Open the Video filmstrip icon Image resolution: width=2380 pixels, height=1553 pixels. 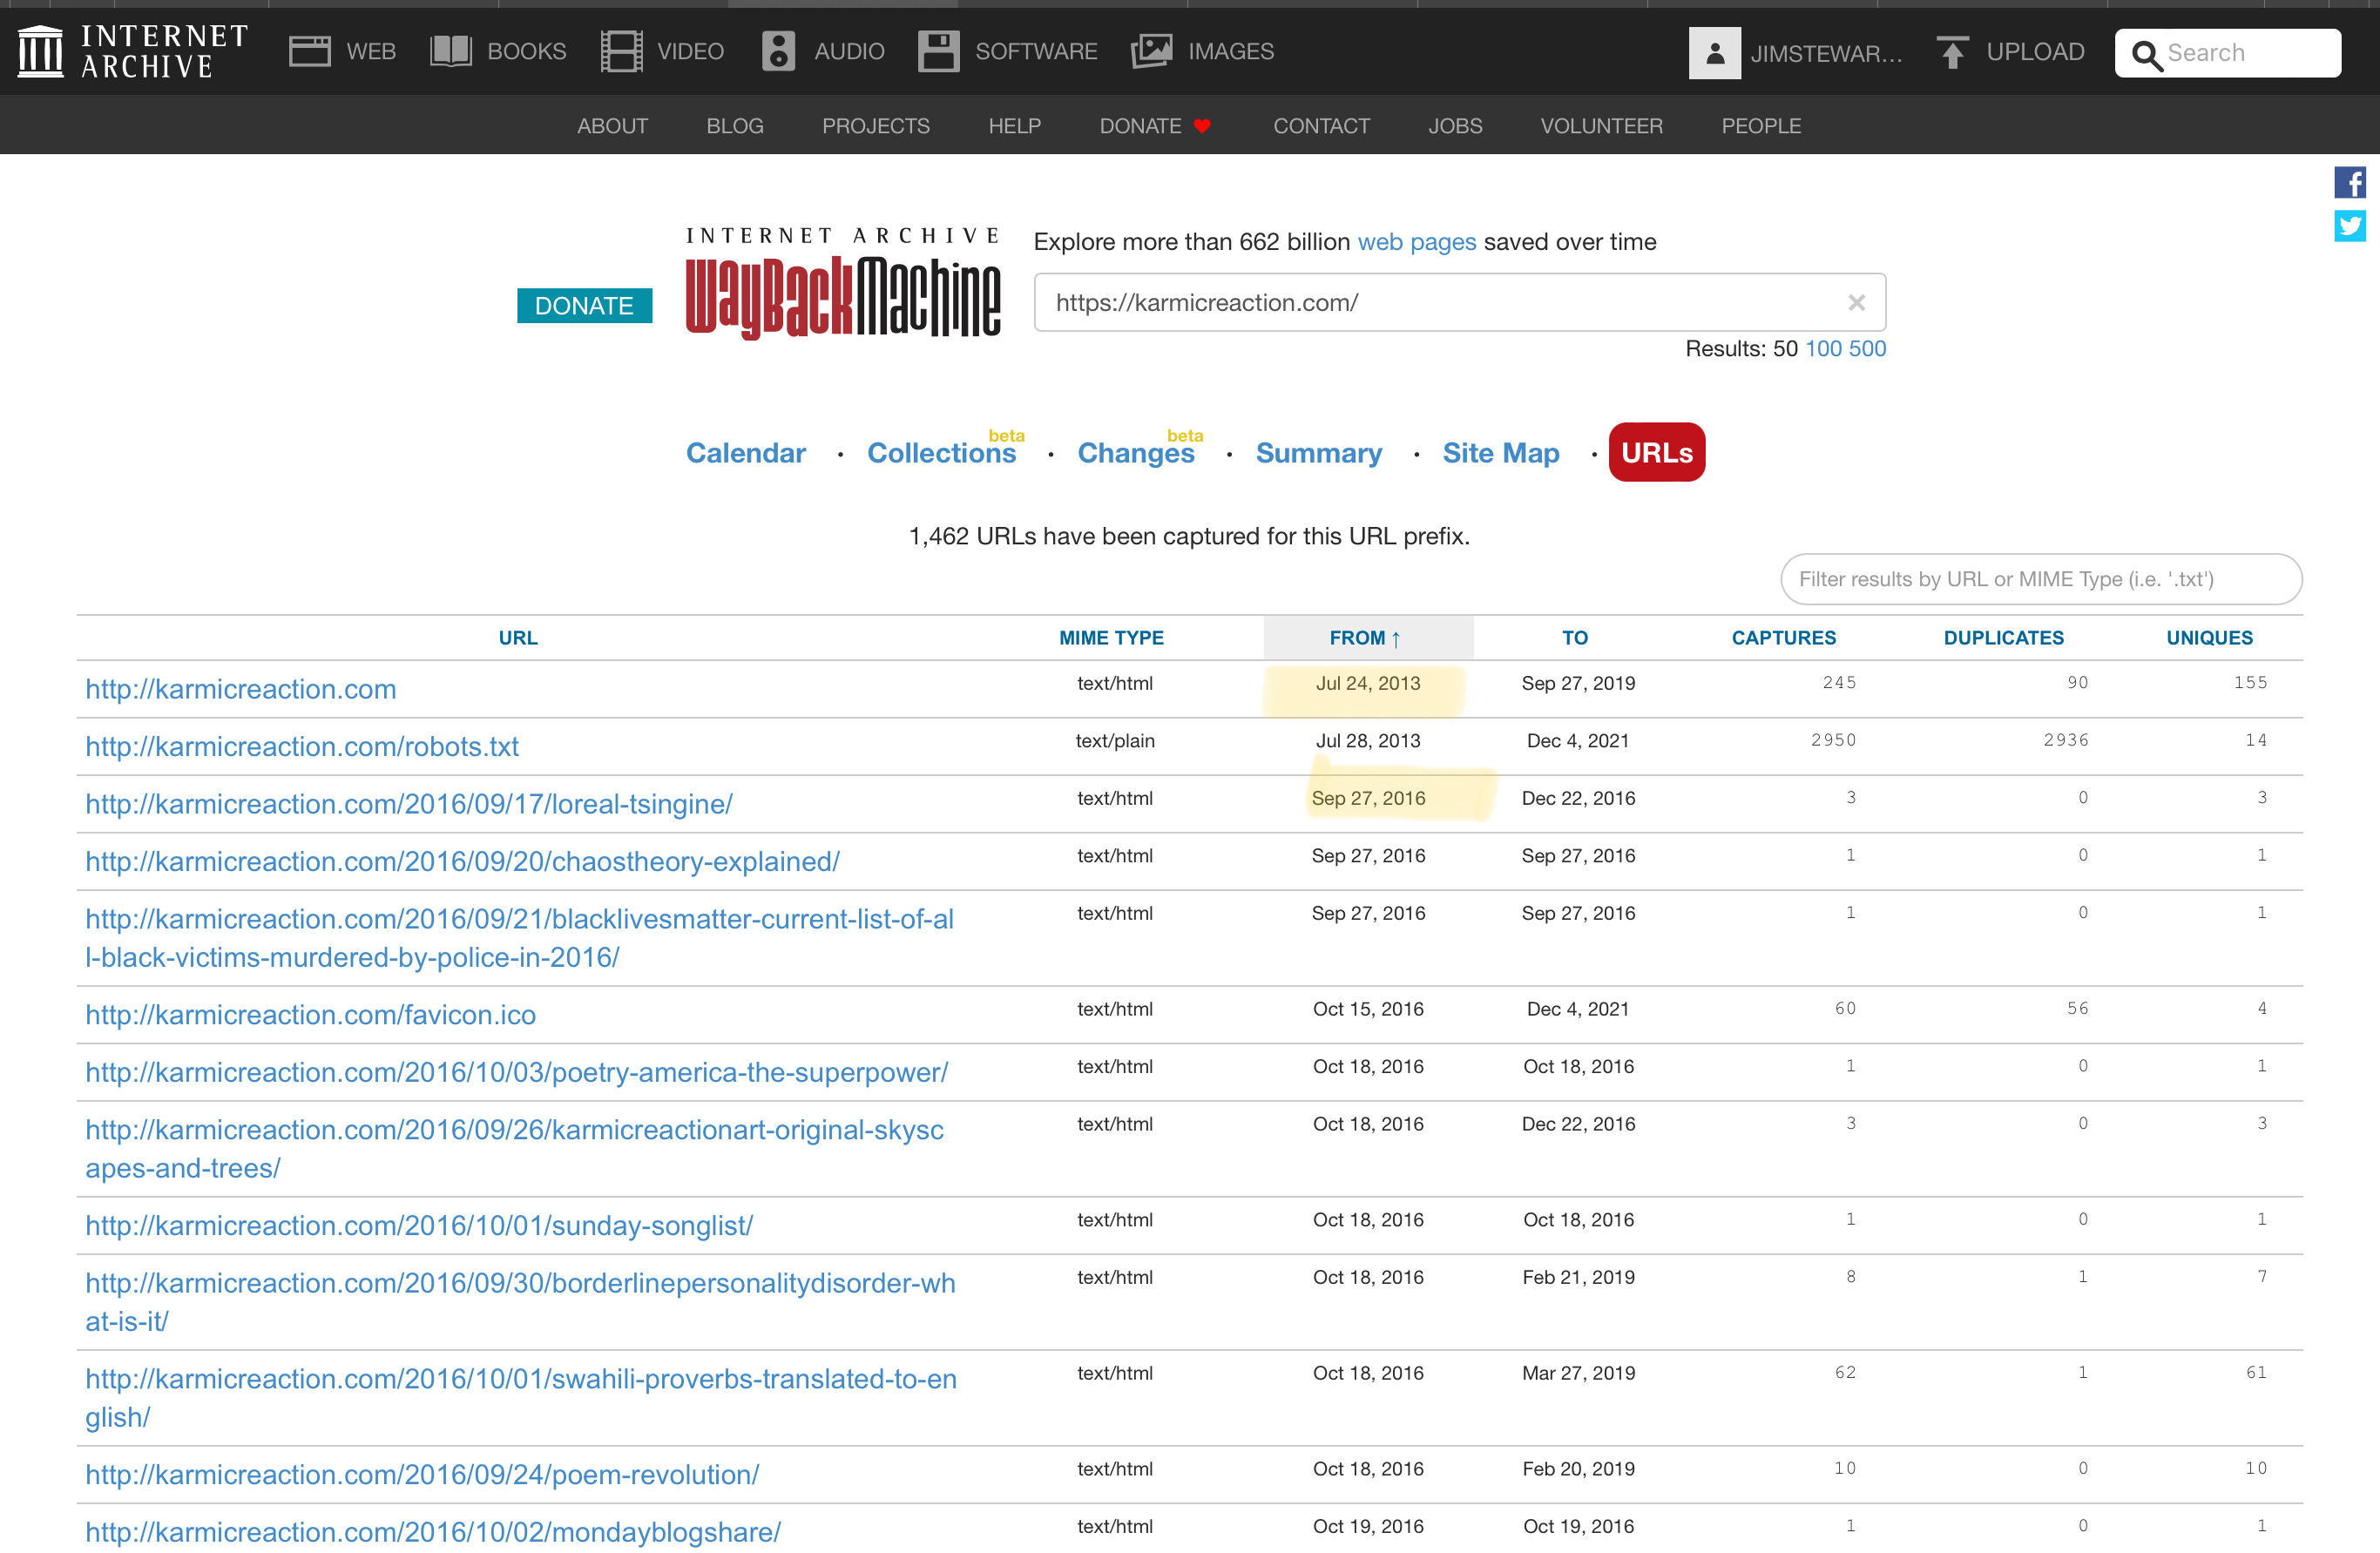pyautogui.click(x=621, y=51)
